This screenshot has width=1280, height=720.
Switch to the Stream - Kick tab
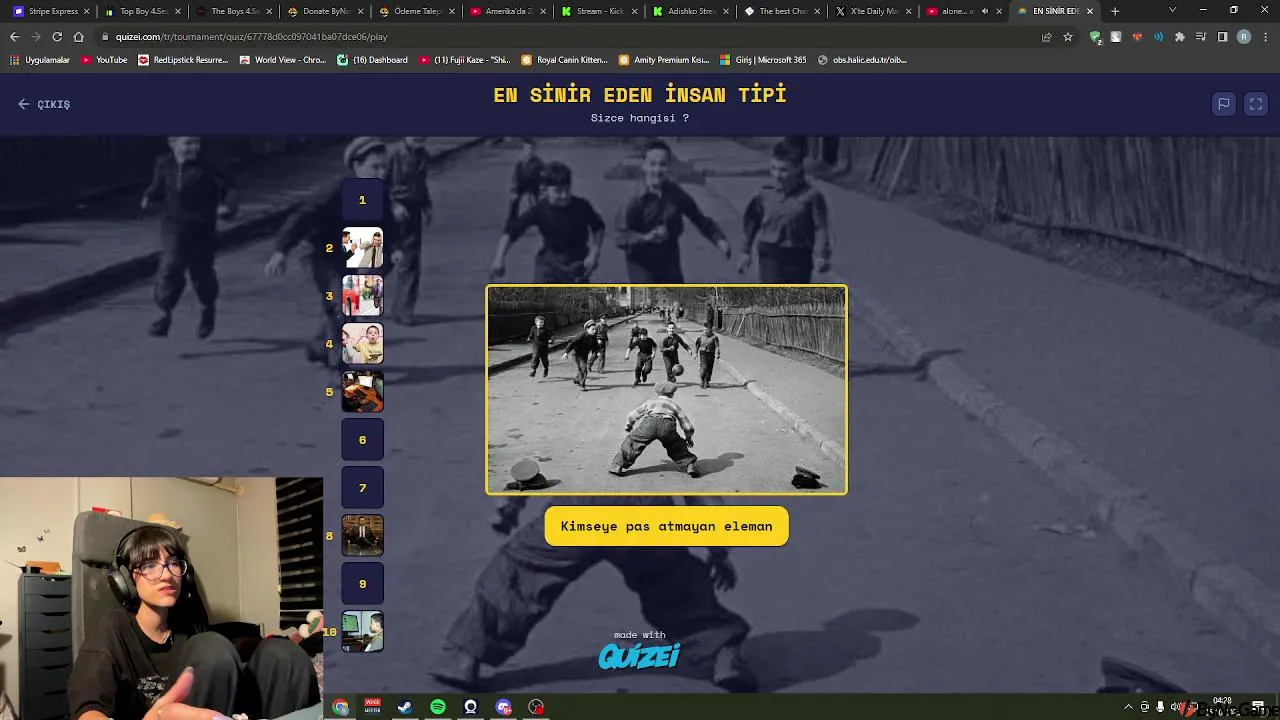coord(598,11)
